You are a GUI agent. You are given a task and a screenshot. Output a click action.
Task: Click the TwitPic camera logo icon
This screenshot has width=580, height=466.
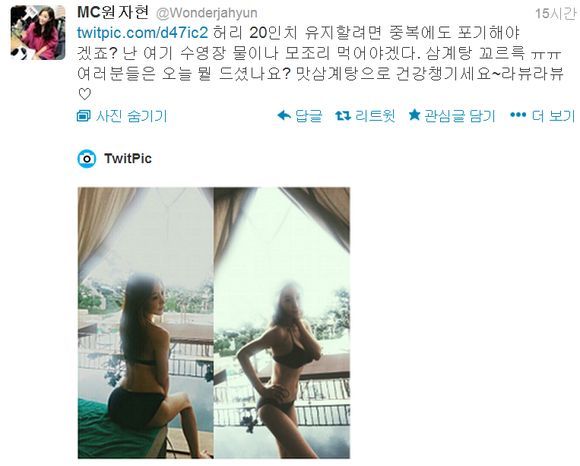pyautogui.click(x=87, y=159)
